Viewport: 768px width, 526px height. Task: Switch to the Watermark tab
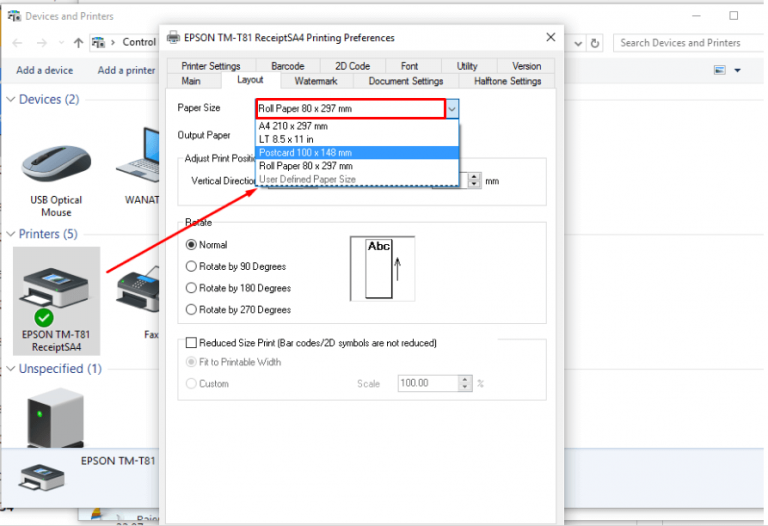[316, 81]
